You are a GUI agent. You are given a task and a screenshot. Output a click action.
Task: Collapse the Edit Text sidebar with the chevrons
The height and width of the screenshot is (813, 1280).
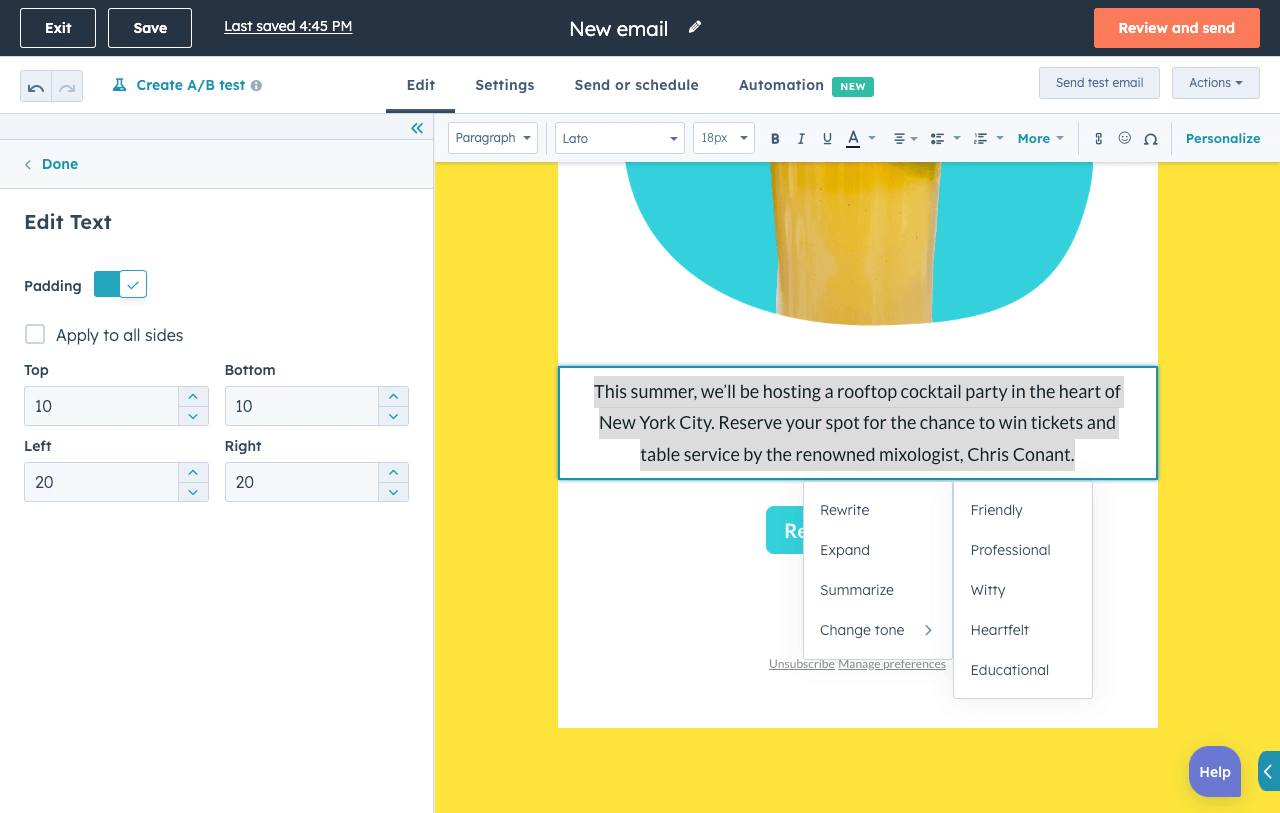tap(417, 127)
